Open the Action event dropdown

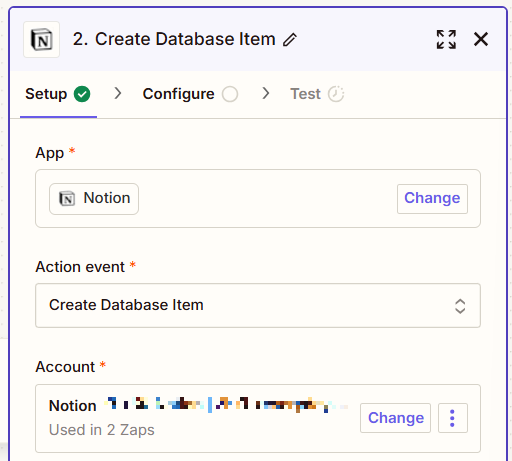tap(258, 305)
